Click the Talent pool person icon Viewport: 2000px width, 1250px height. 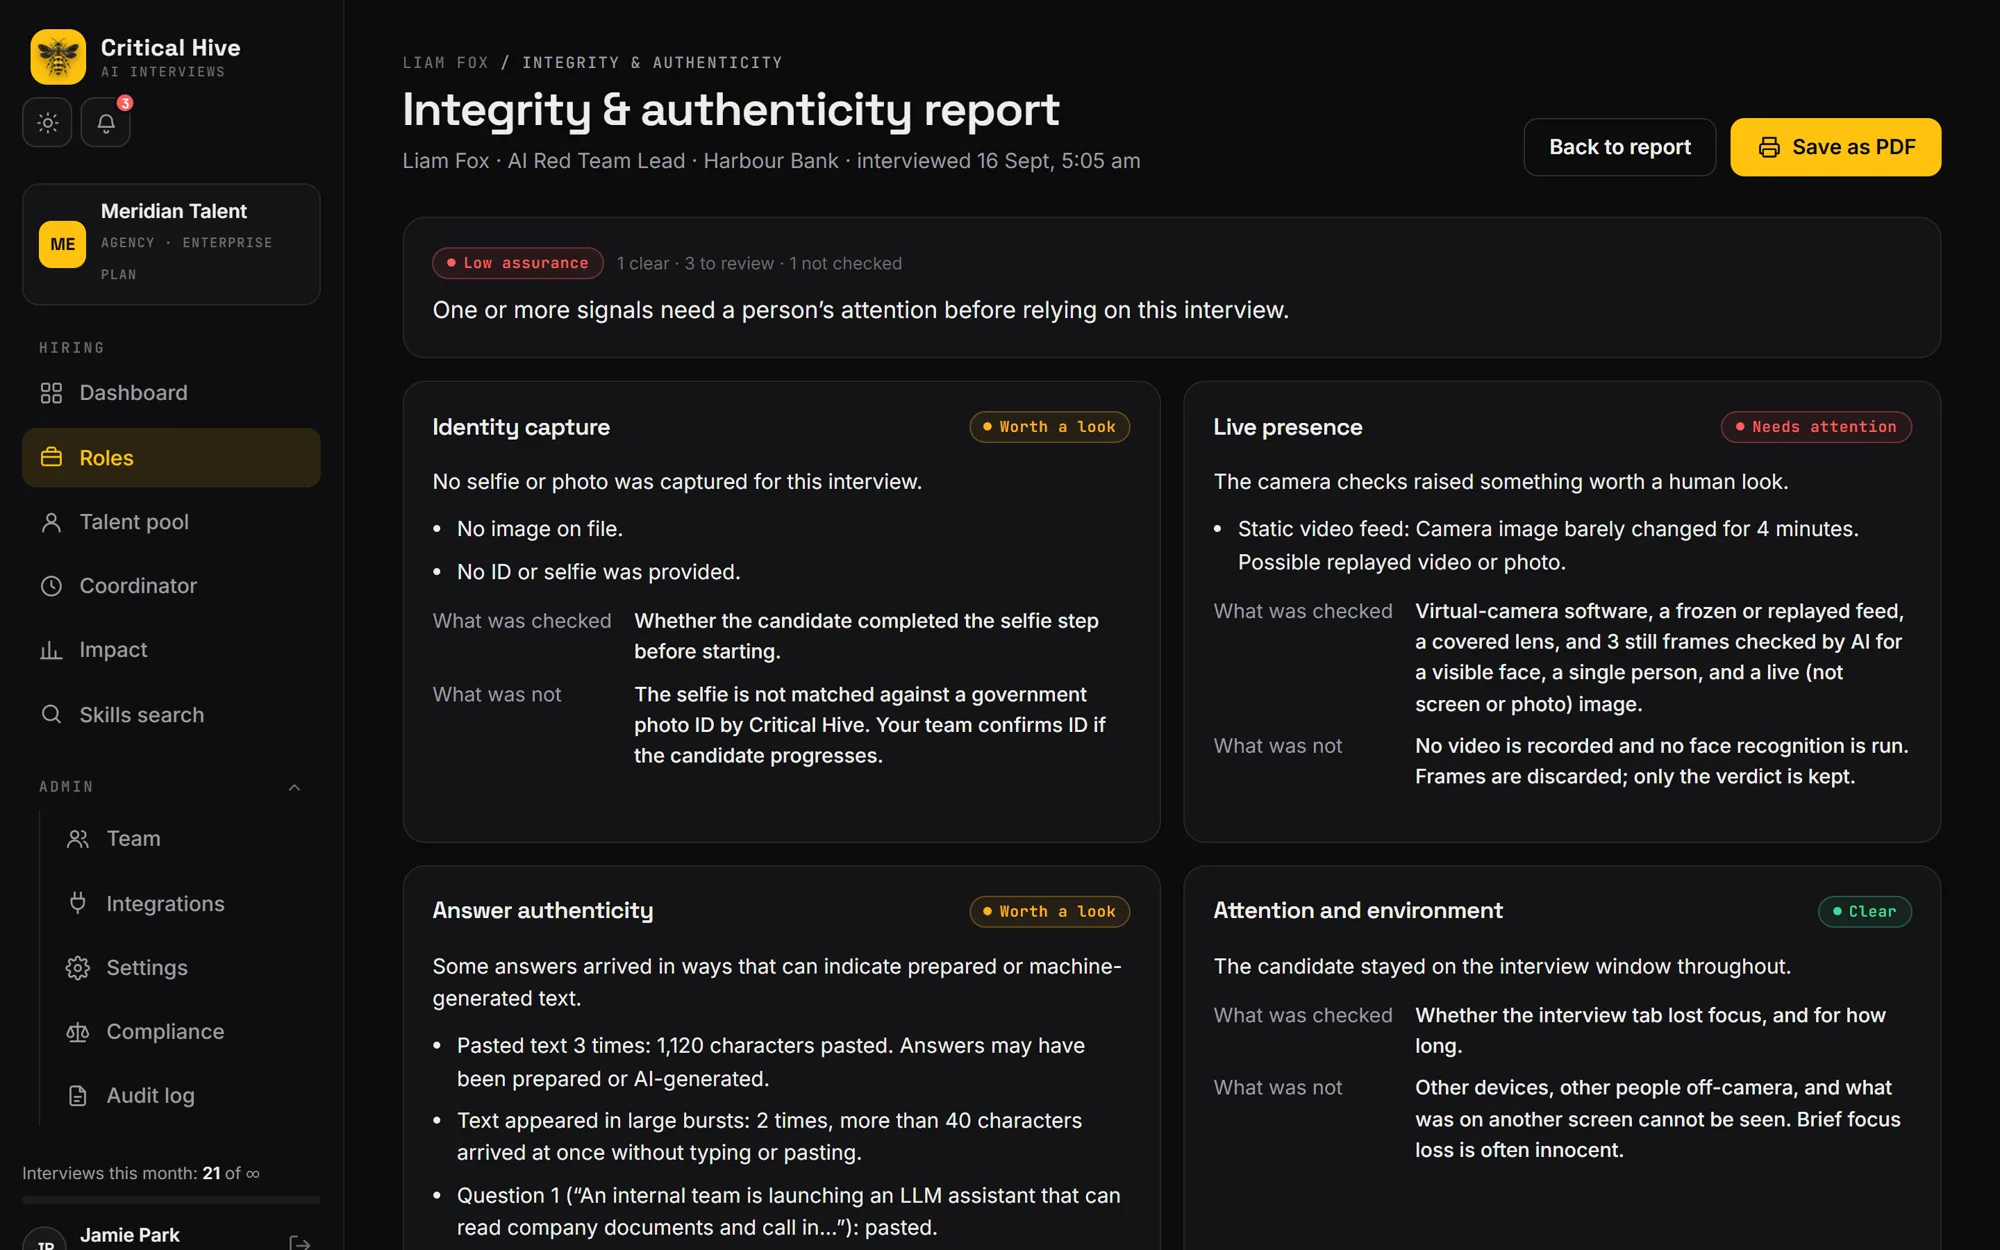tap(51, 522)
